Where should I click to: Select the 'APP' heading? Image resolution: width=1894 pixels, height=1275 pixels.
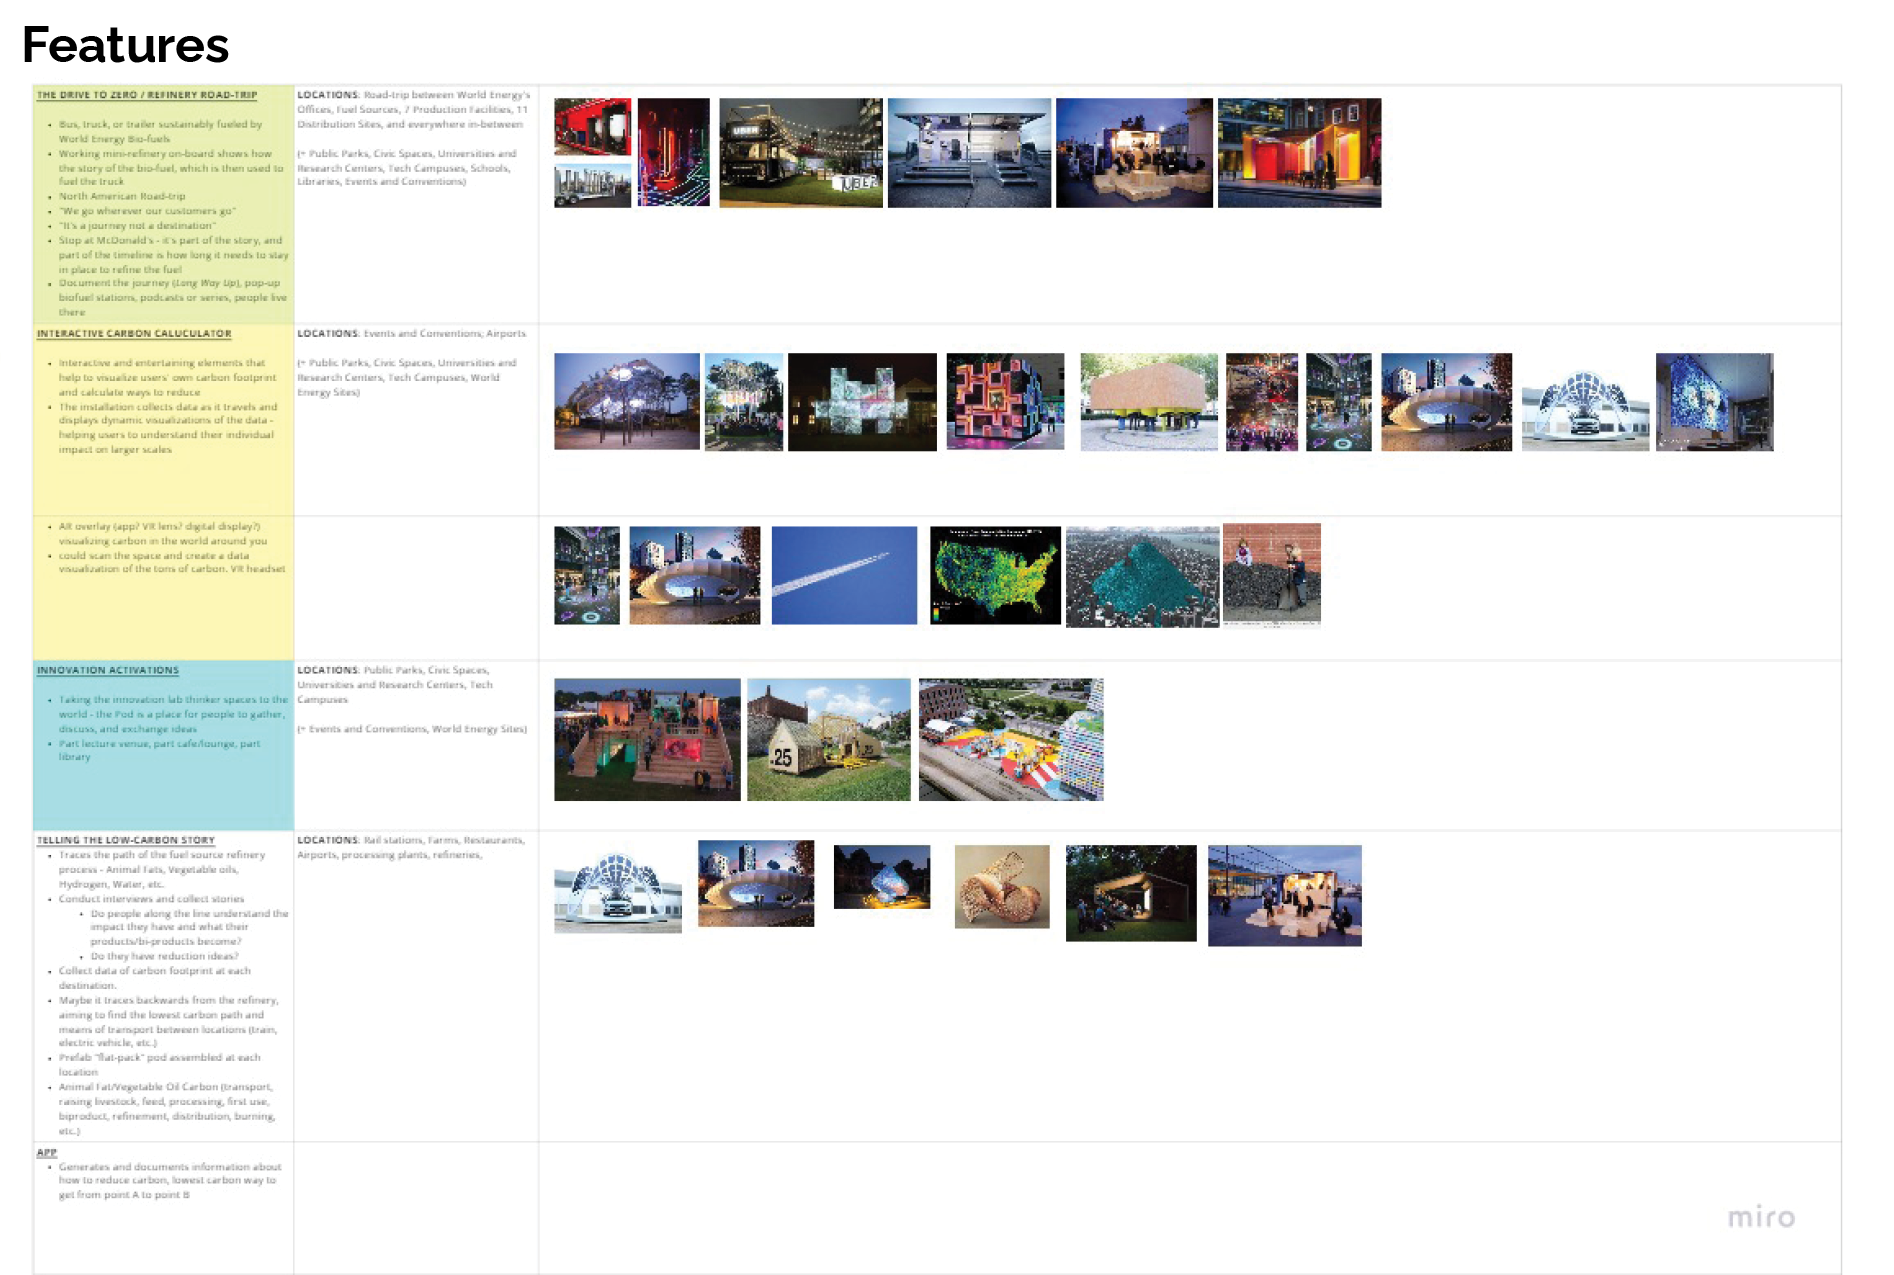[47, 1153]
